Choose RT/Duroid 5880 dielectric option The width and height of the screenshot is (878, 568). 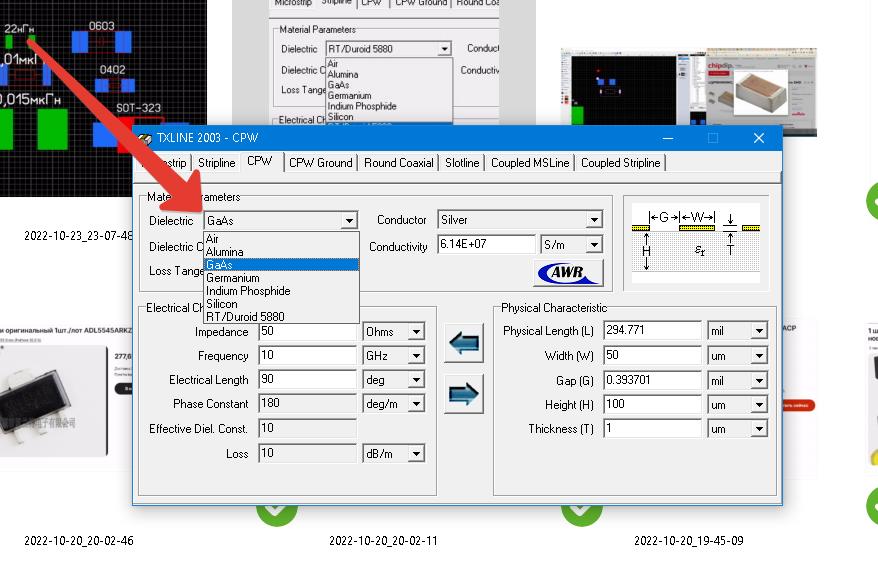click(281, 316)
